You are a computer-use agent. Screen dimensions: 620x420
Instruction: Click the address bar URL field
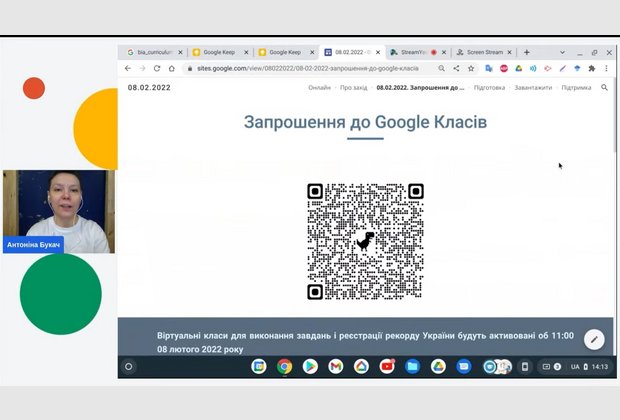coord(300,69)
